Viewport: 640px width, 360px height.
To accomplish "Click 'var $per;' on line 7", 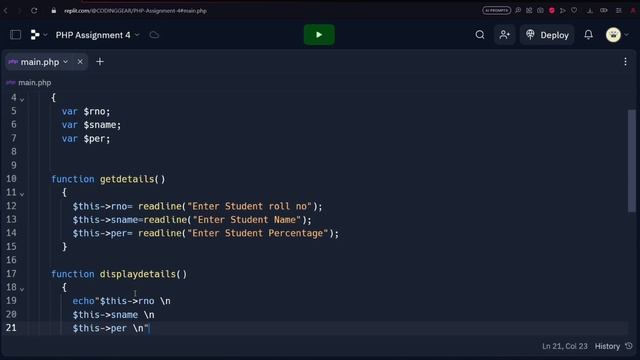I will (x=86, y=139).
